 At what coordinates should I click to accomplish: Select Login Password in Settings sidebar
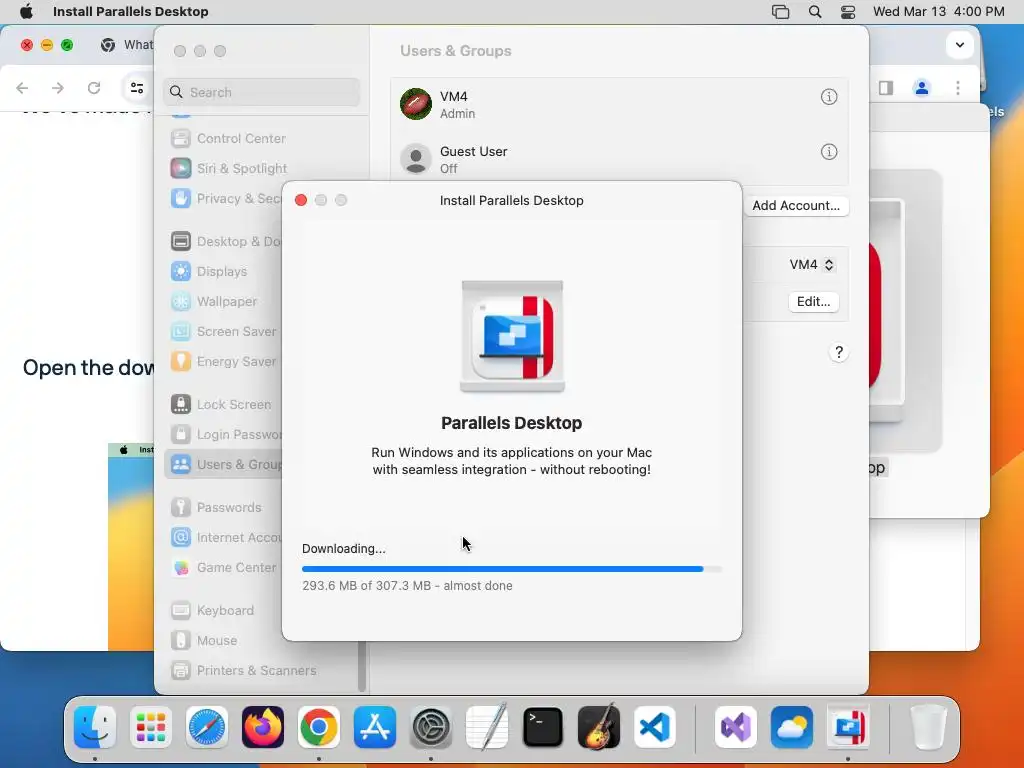[x=224, y=435]
